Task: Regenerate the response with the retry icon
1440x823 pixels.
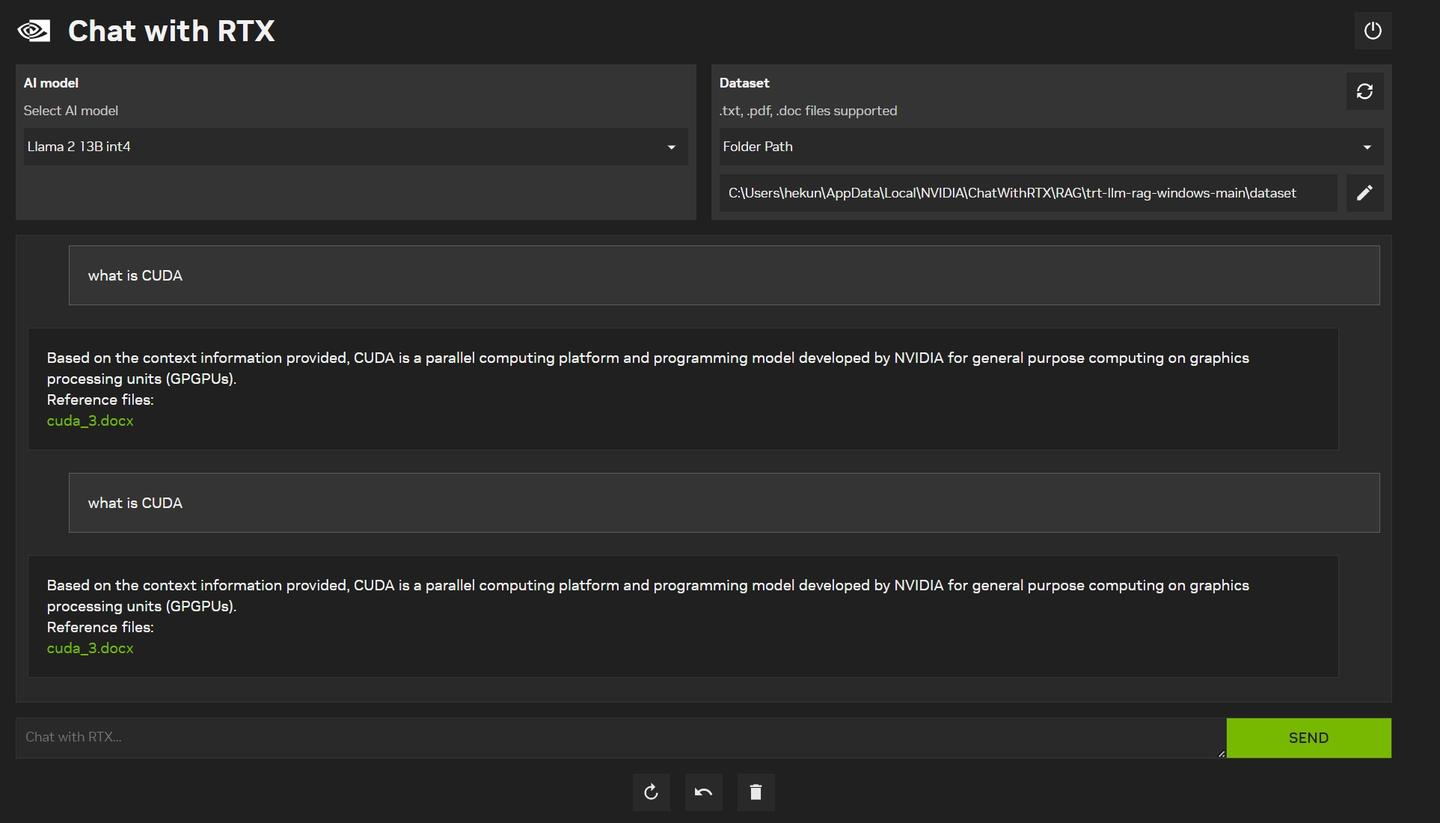Action: 651,792
